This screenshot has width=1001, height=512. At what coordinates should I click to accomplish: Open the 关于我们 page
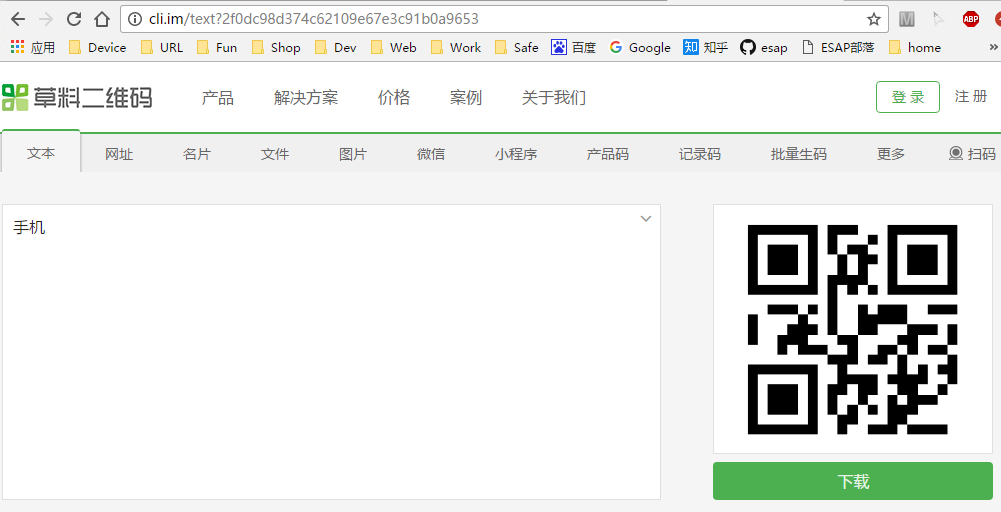pos(553,98)
